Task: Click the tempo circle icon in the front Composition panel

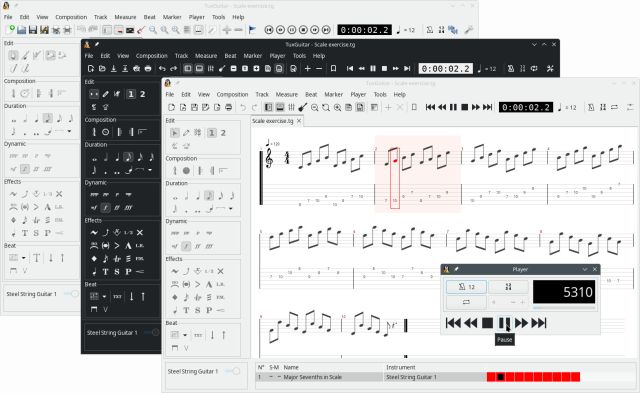Action: tap(187, 171)
